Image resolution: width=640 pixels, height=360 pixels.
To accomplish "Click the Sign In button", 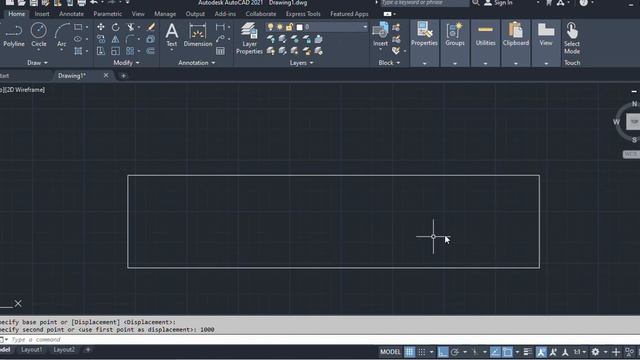I will pos(498,3).
